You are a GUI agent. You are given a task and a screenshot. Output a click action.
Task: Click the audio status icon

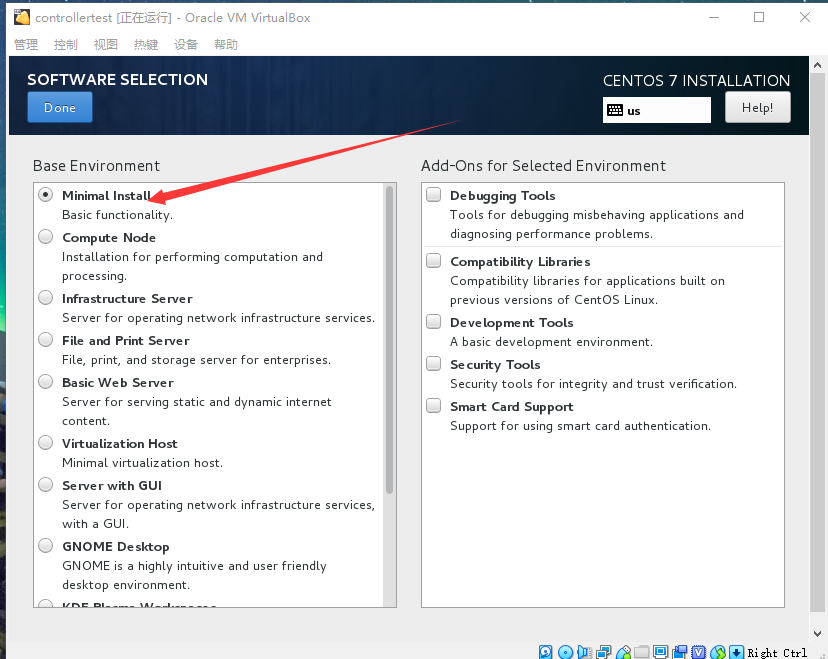(585, 652)
